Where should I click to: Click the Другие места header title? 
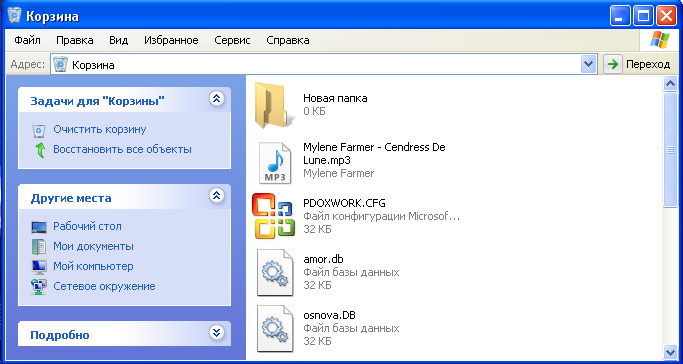coord(71,199)
